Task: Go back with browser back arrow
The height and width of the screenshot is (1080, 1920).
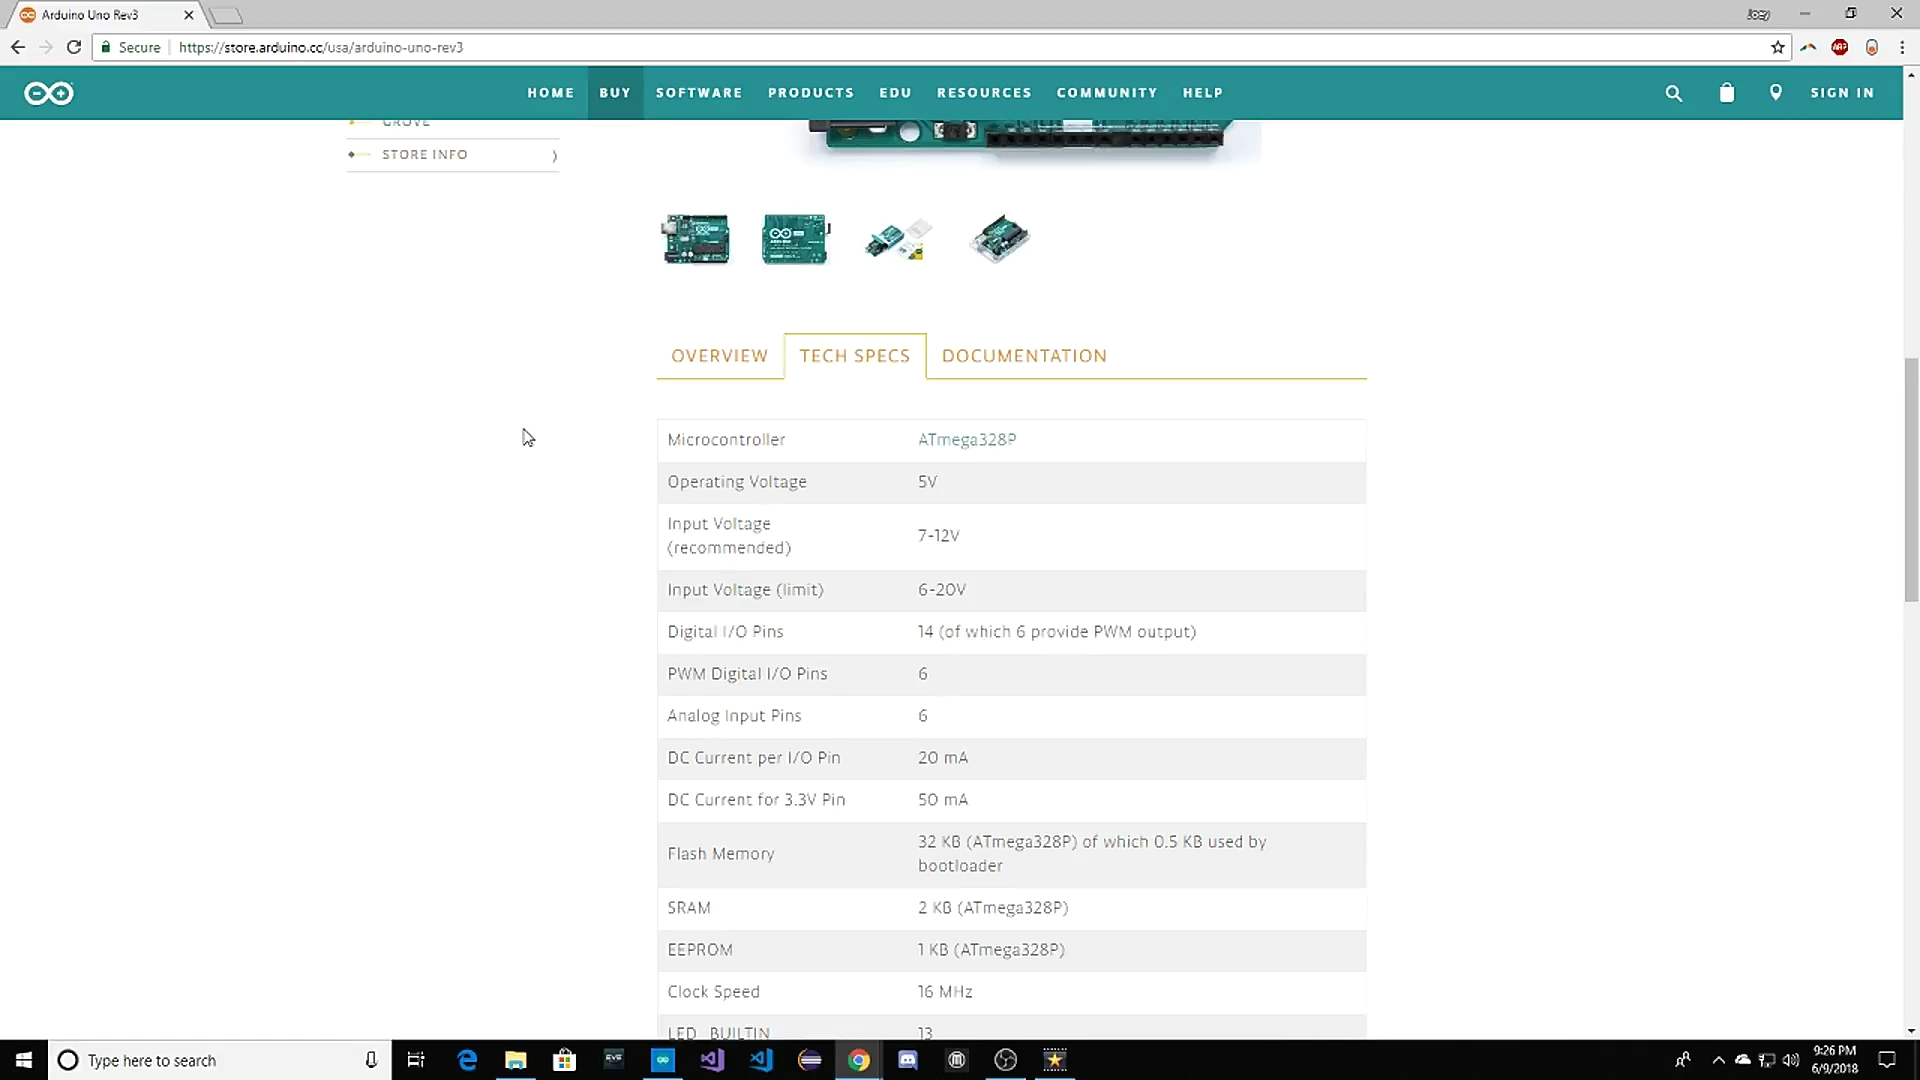Action: click(x=18, y=47)
